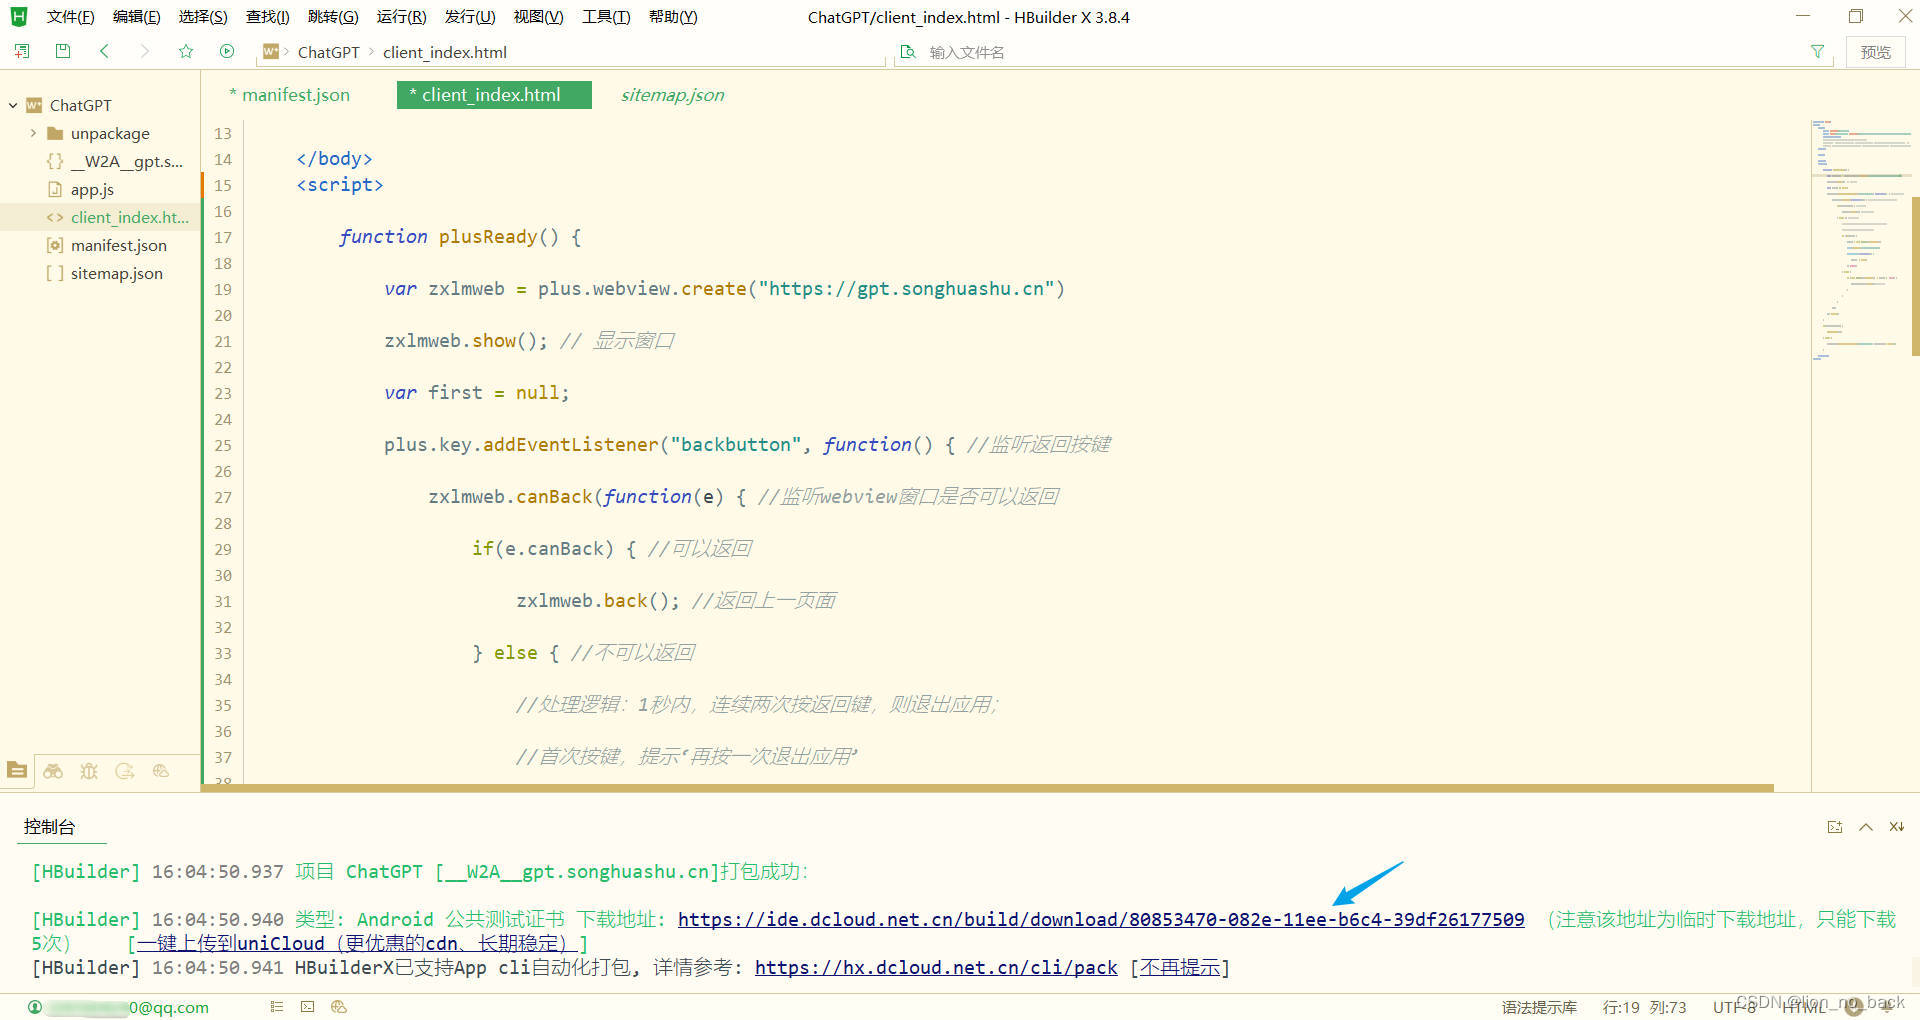Open the terminal icon in status bar
1920x1020 pixels.
tap(308, 1007)
